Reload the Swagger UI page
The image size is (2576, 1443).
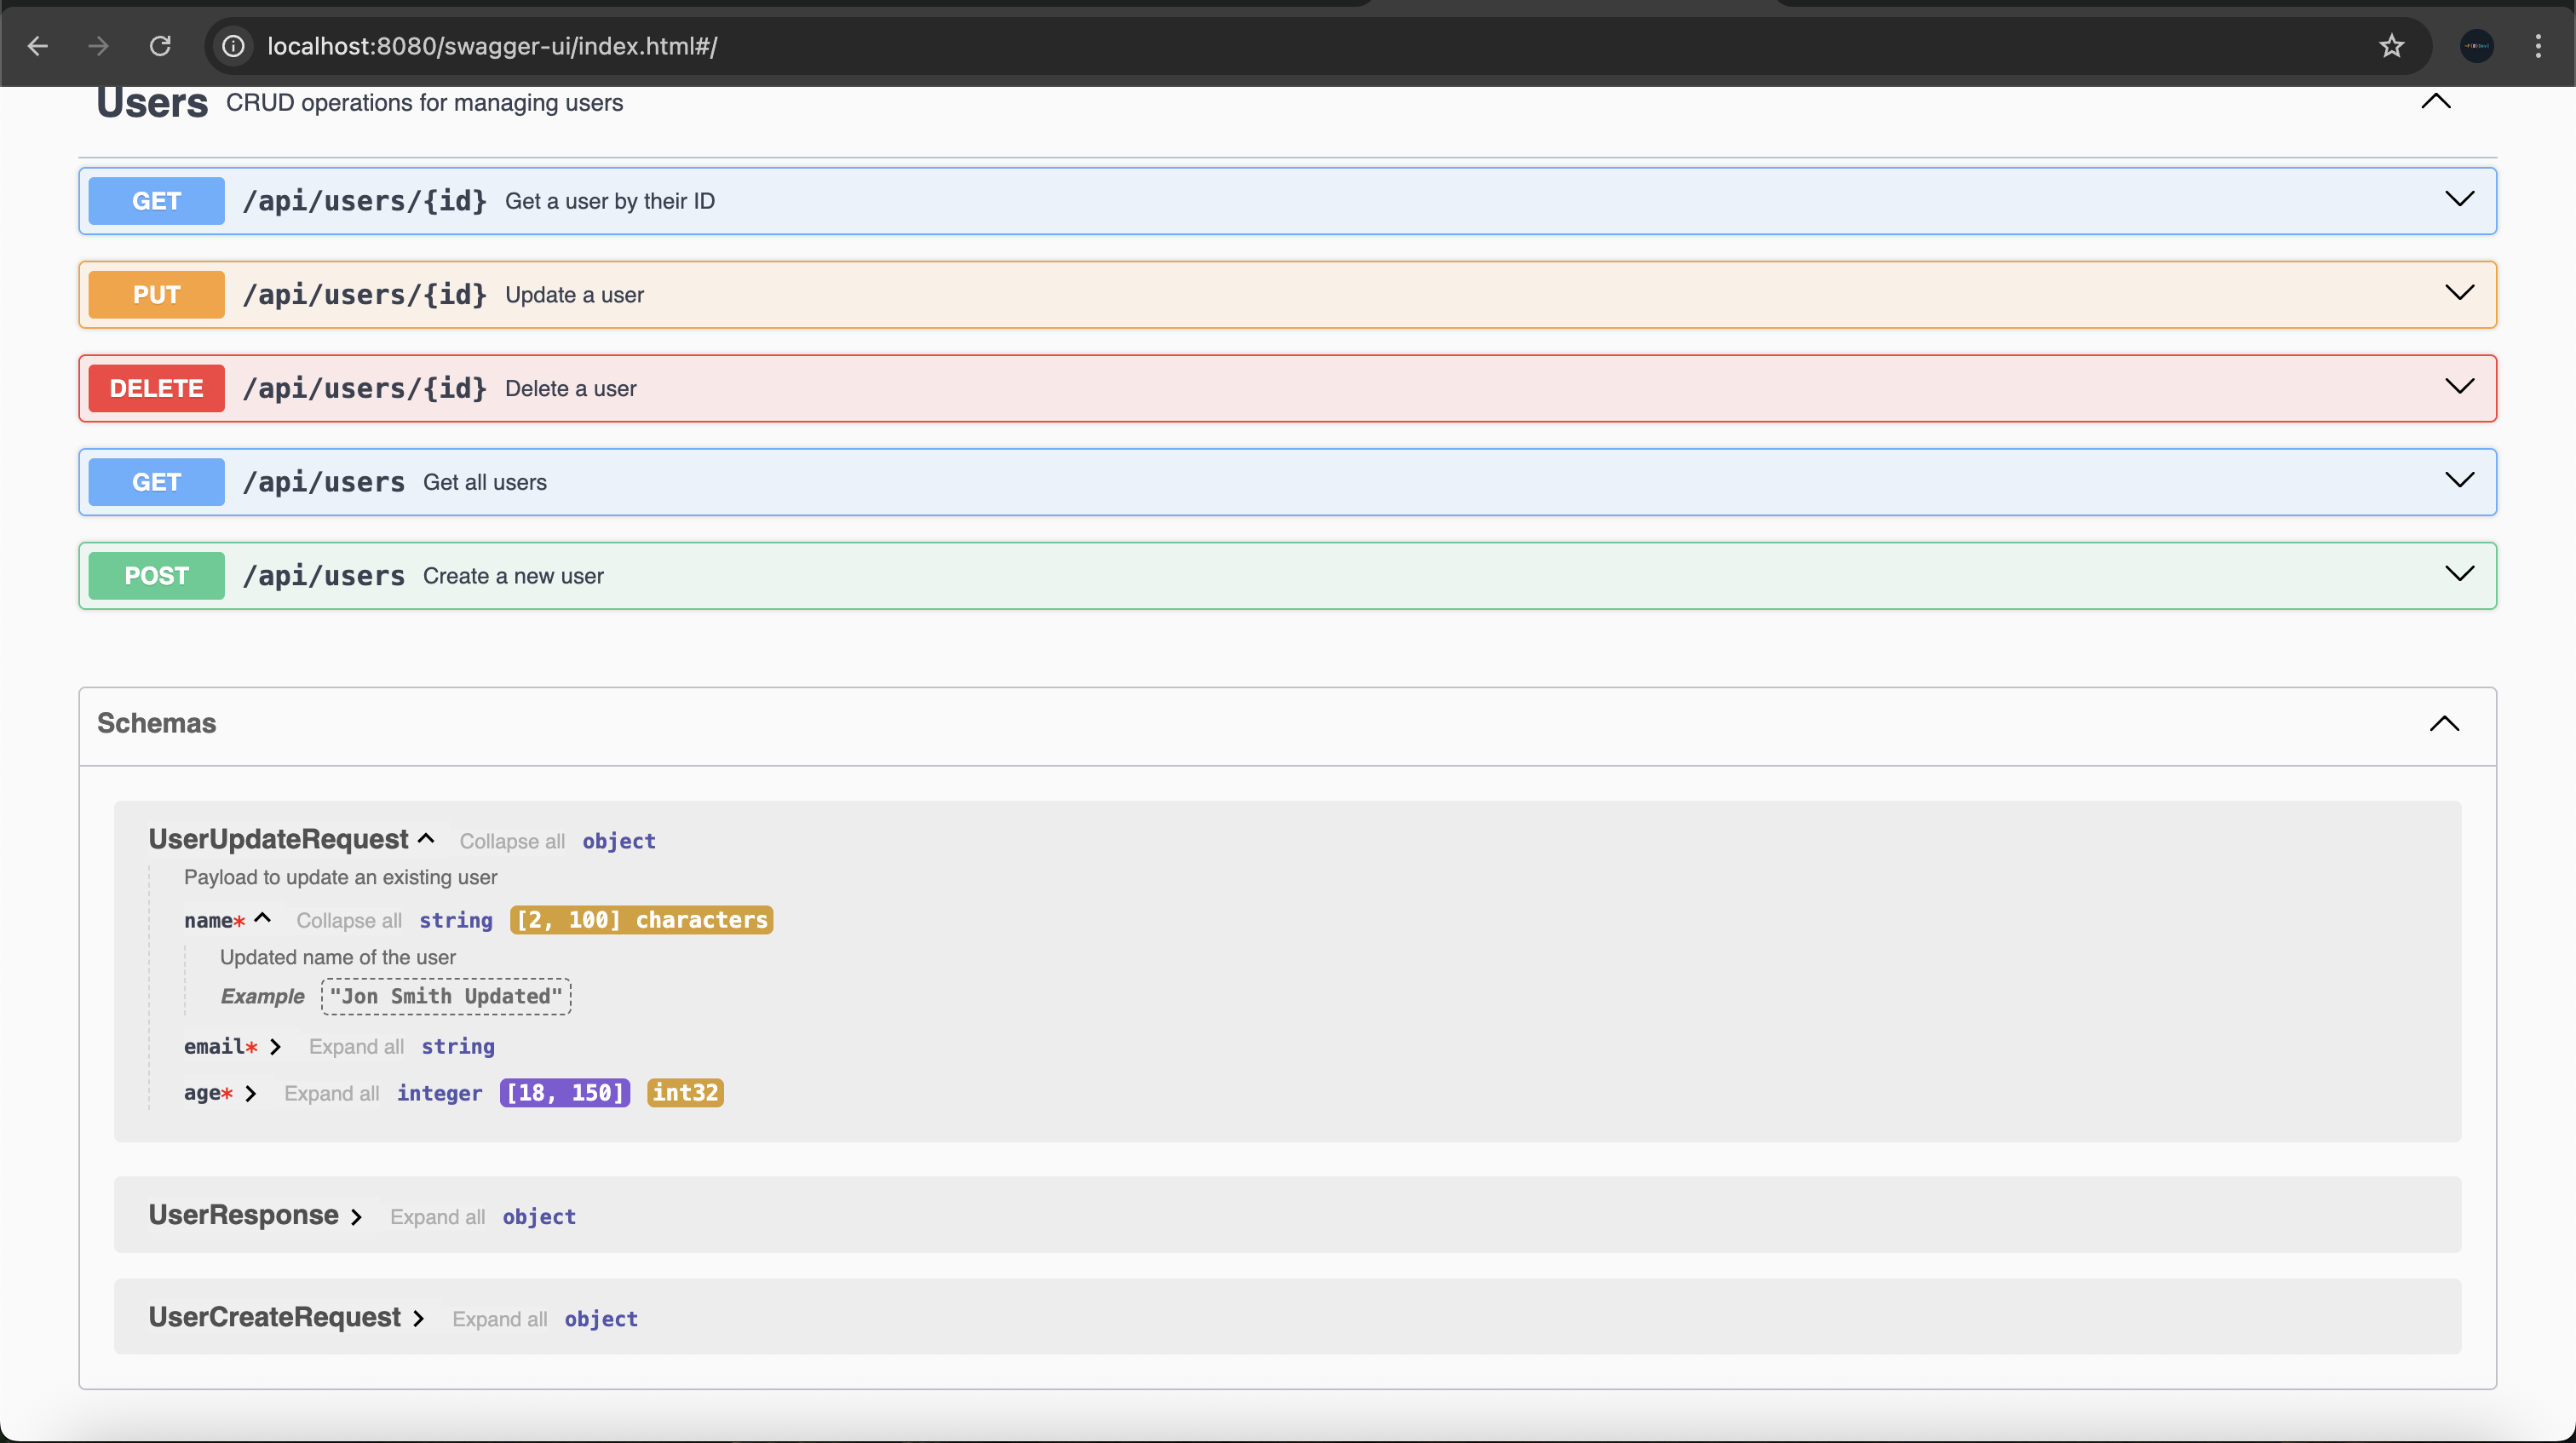click(x=160, y=46)
